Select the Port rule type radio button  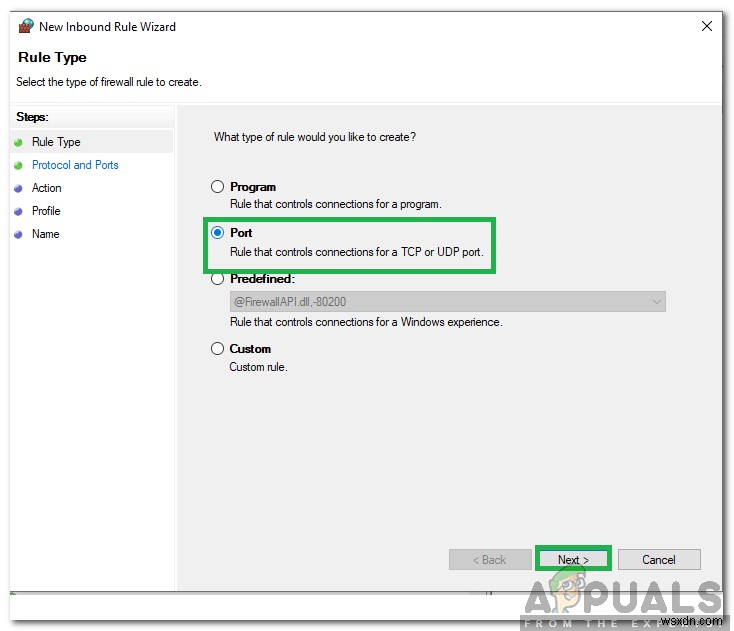coord(217,233)
